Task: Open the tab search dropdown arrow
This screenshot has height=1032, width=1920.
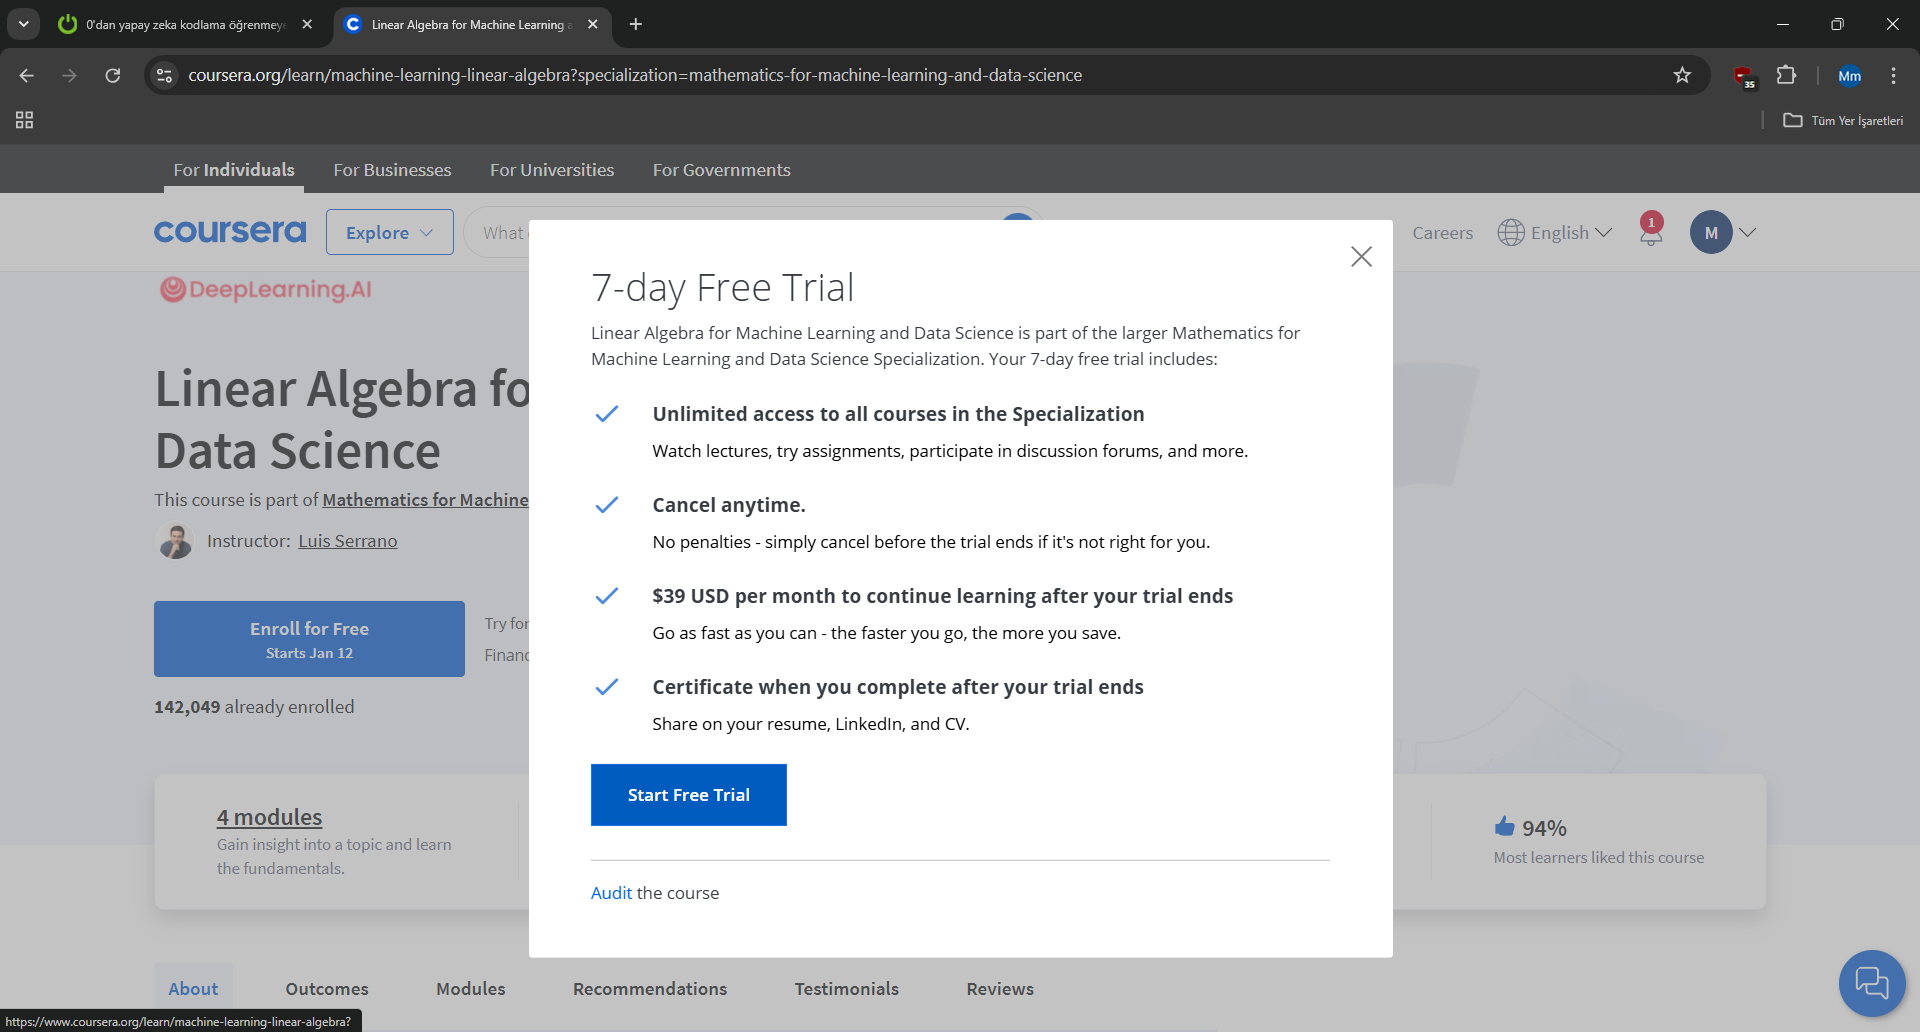Action: [x=23, y=24]
